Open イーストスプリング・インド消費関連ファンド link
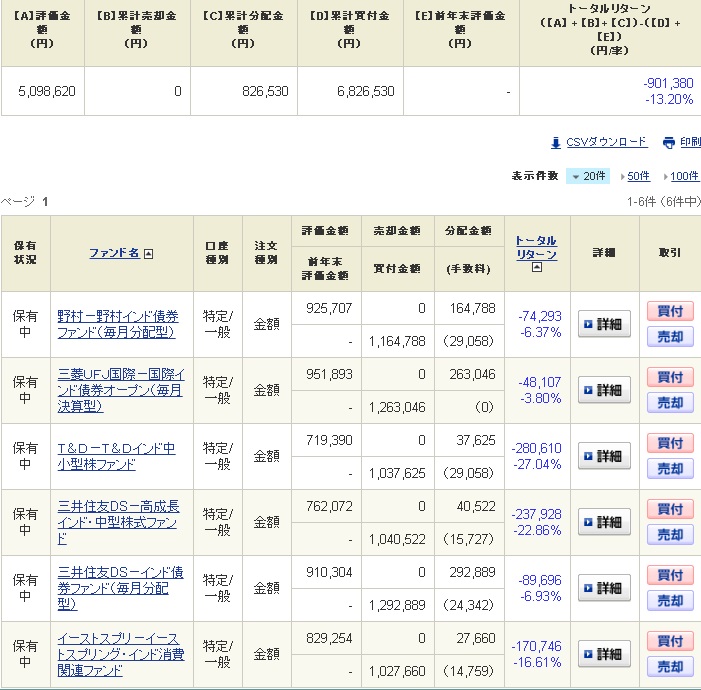 (119, 654)
